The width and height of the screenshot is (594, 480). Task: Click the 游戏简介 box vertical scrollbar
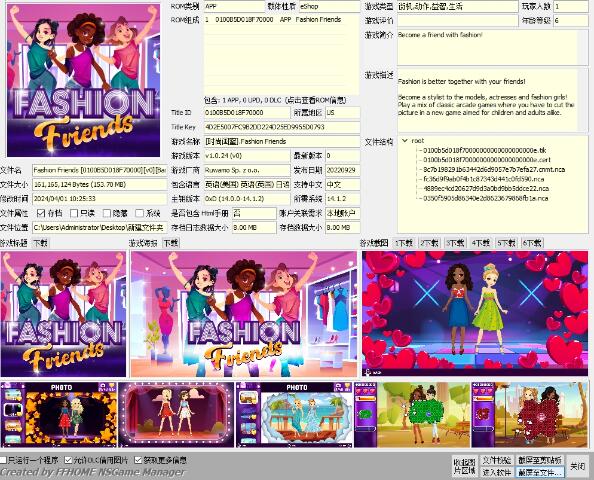click(583, 48)
